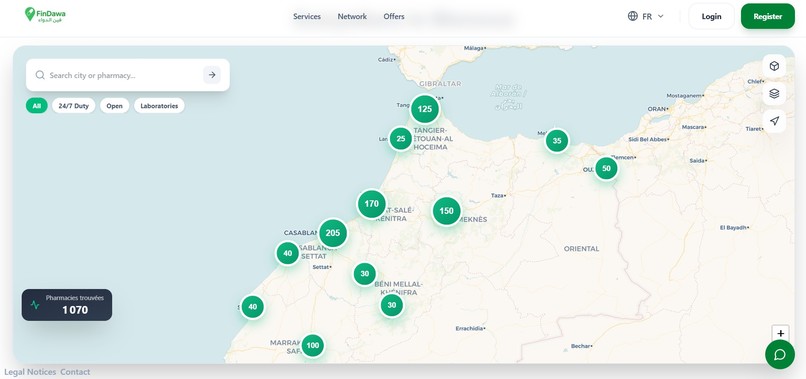Select the All filter chip
This screenshot has height=379, width=806.
click(36, 106)
